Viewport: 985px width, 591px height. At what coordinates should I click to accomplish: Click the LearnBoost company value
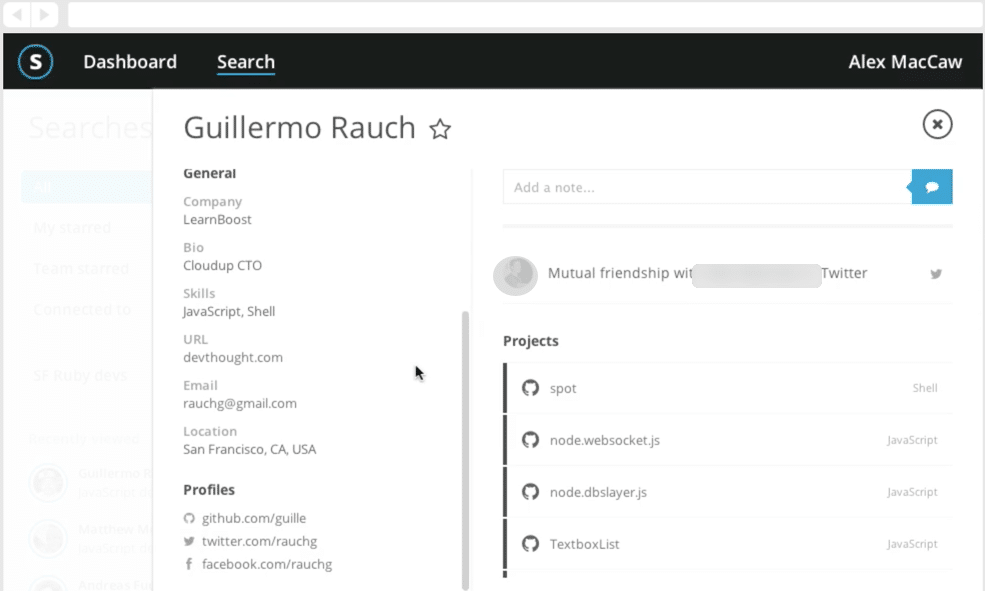click(217, 220)
